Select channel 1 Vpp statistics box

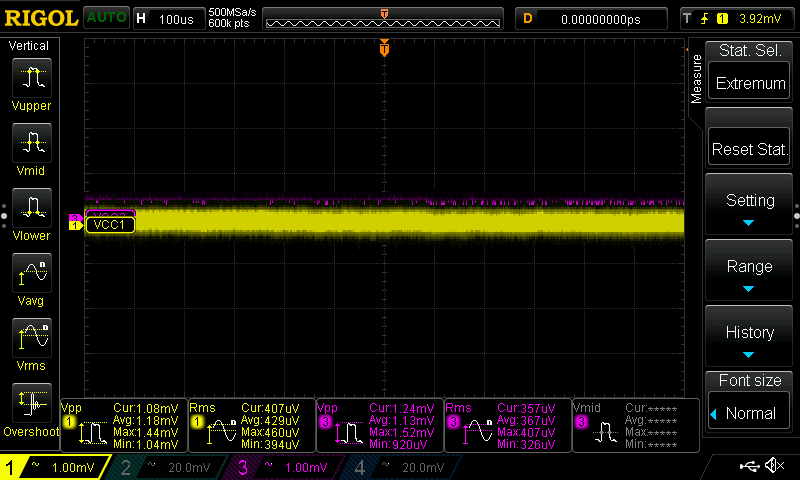click(x=123, y=425)
